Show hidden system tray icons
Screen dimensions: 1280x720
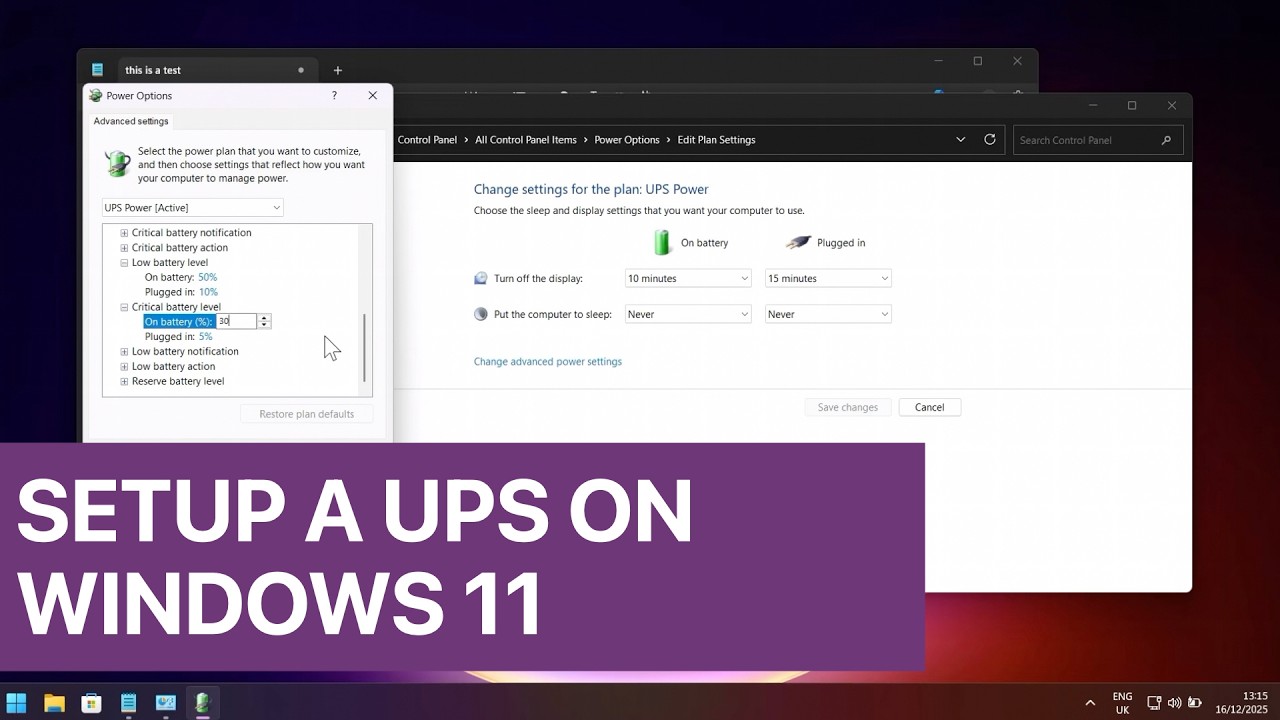pos(1090,703)
